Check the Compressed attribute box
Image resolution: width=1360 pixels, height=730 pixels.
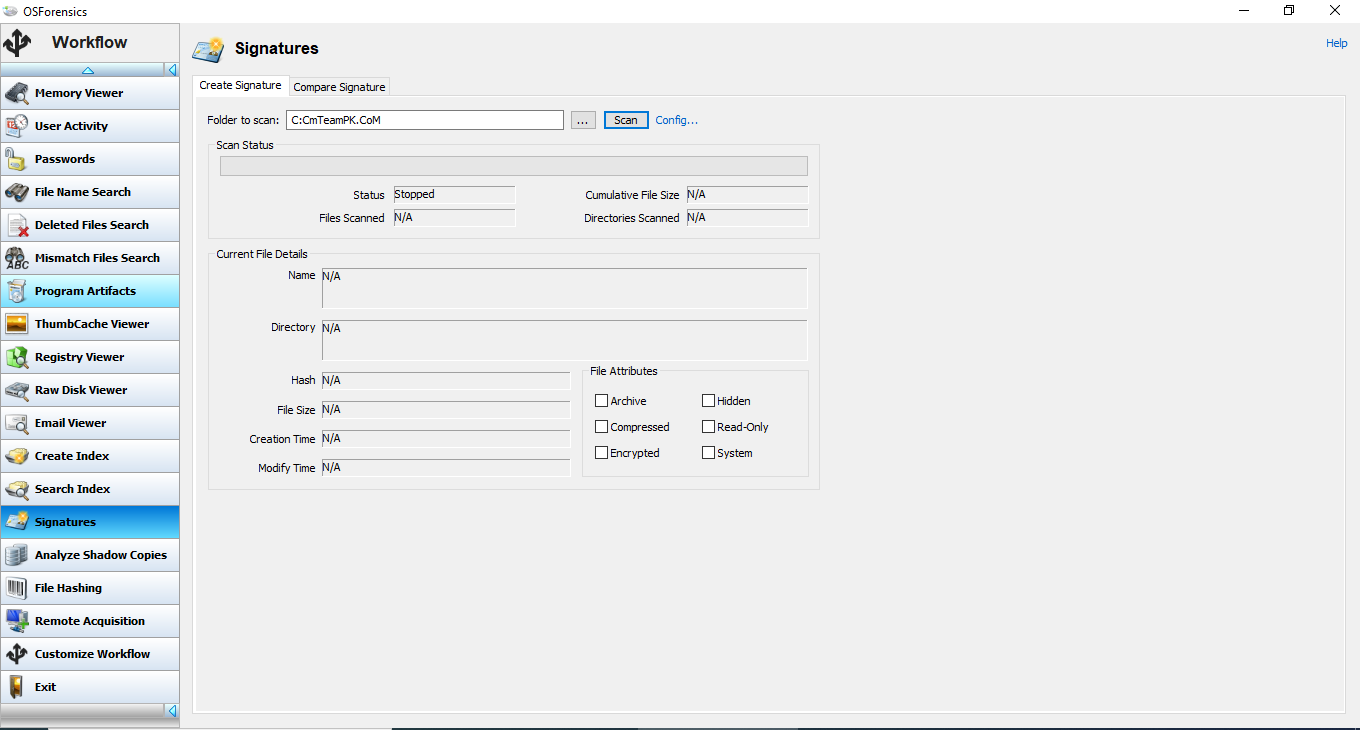point(601,427)
